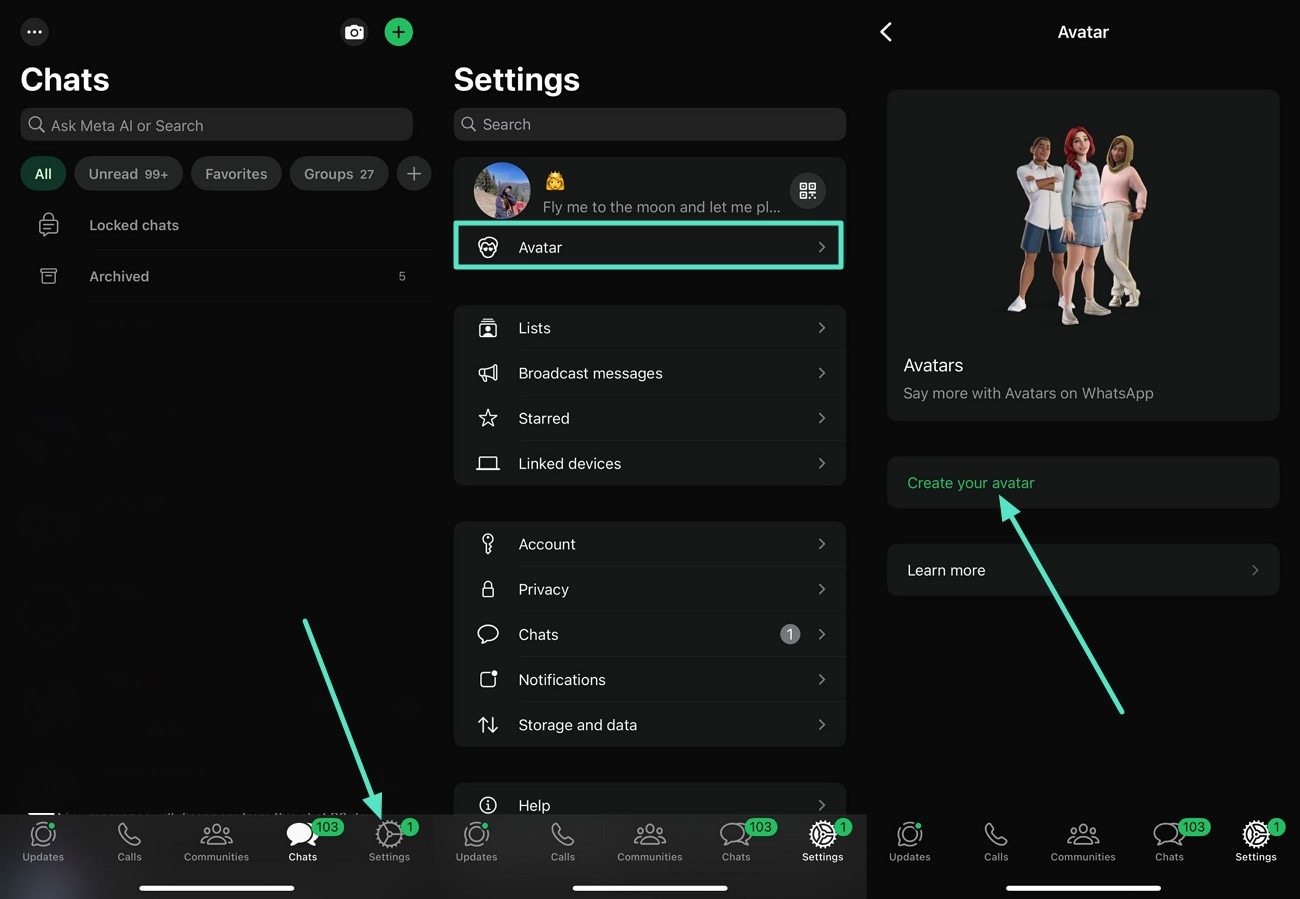This screenshot has width=1300, height=899.
Task: Open Broadcast messages
Action: (x=650, y=373)
